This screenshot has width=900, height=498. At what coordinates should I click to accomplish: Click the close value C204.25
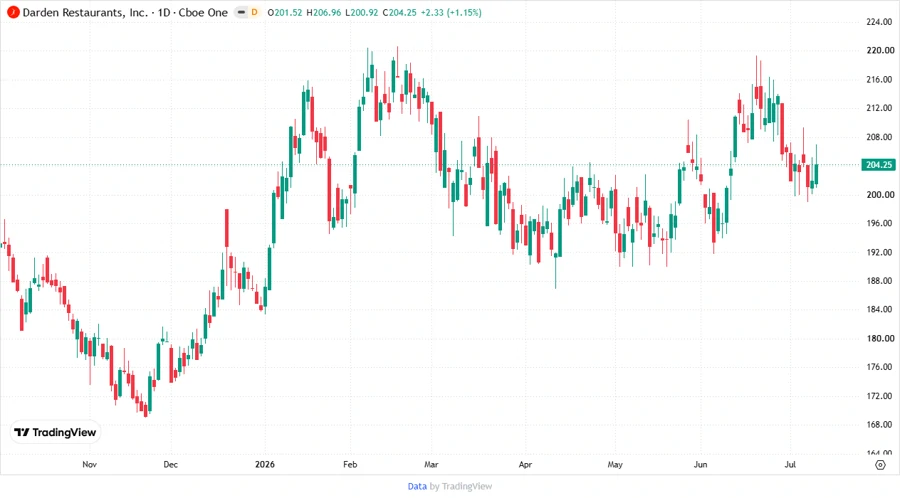click(399, 12)
